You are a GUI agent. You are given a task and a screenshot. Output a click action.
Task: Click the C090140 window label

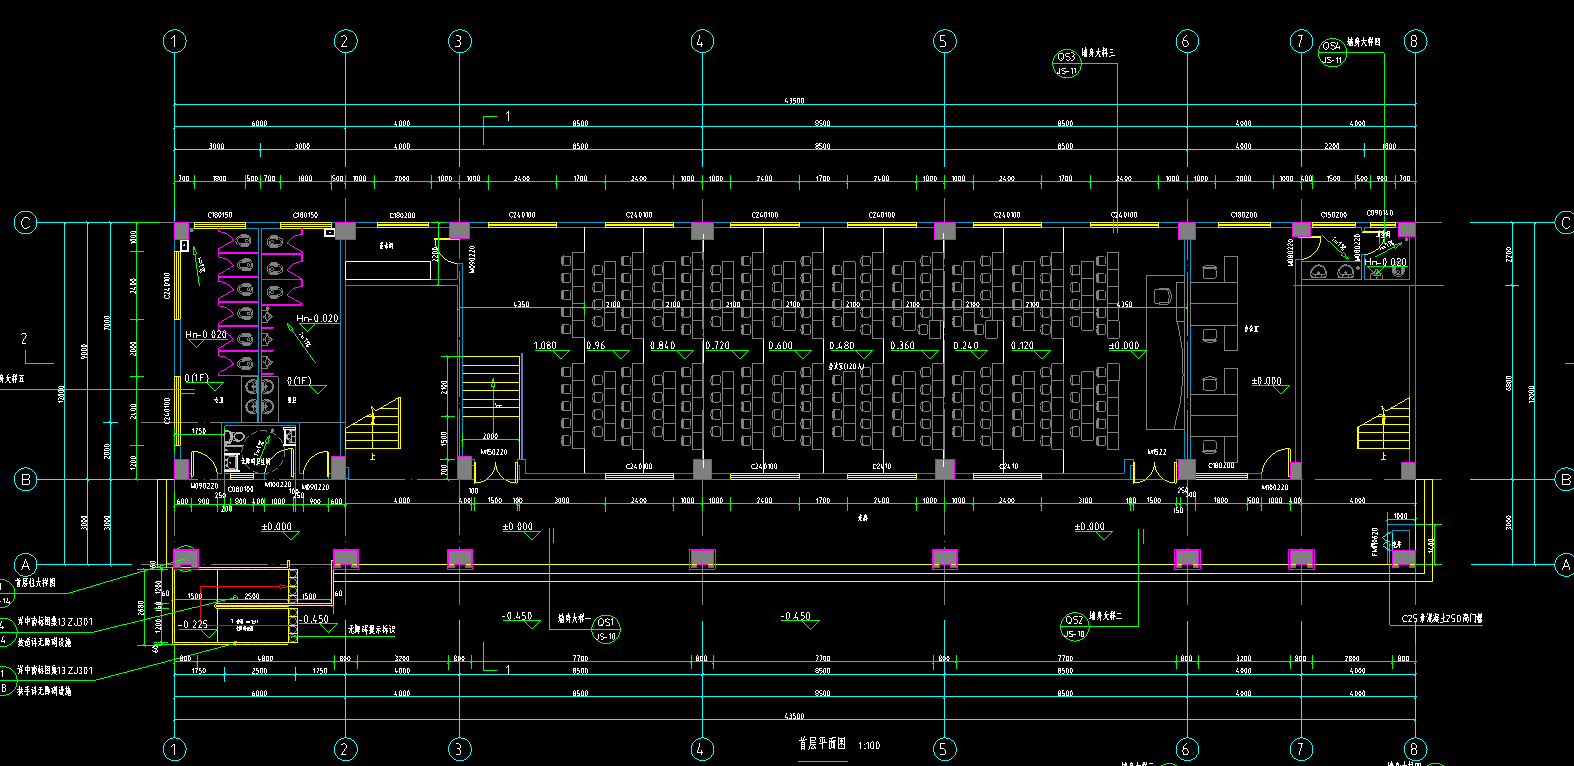(x=1380, y=213)
